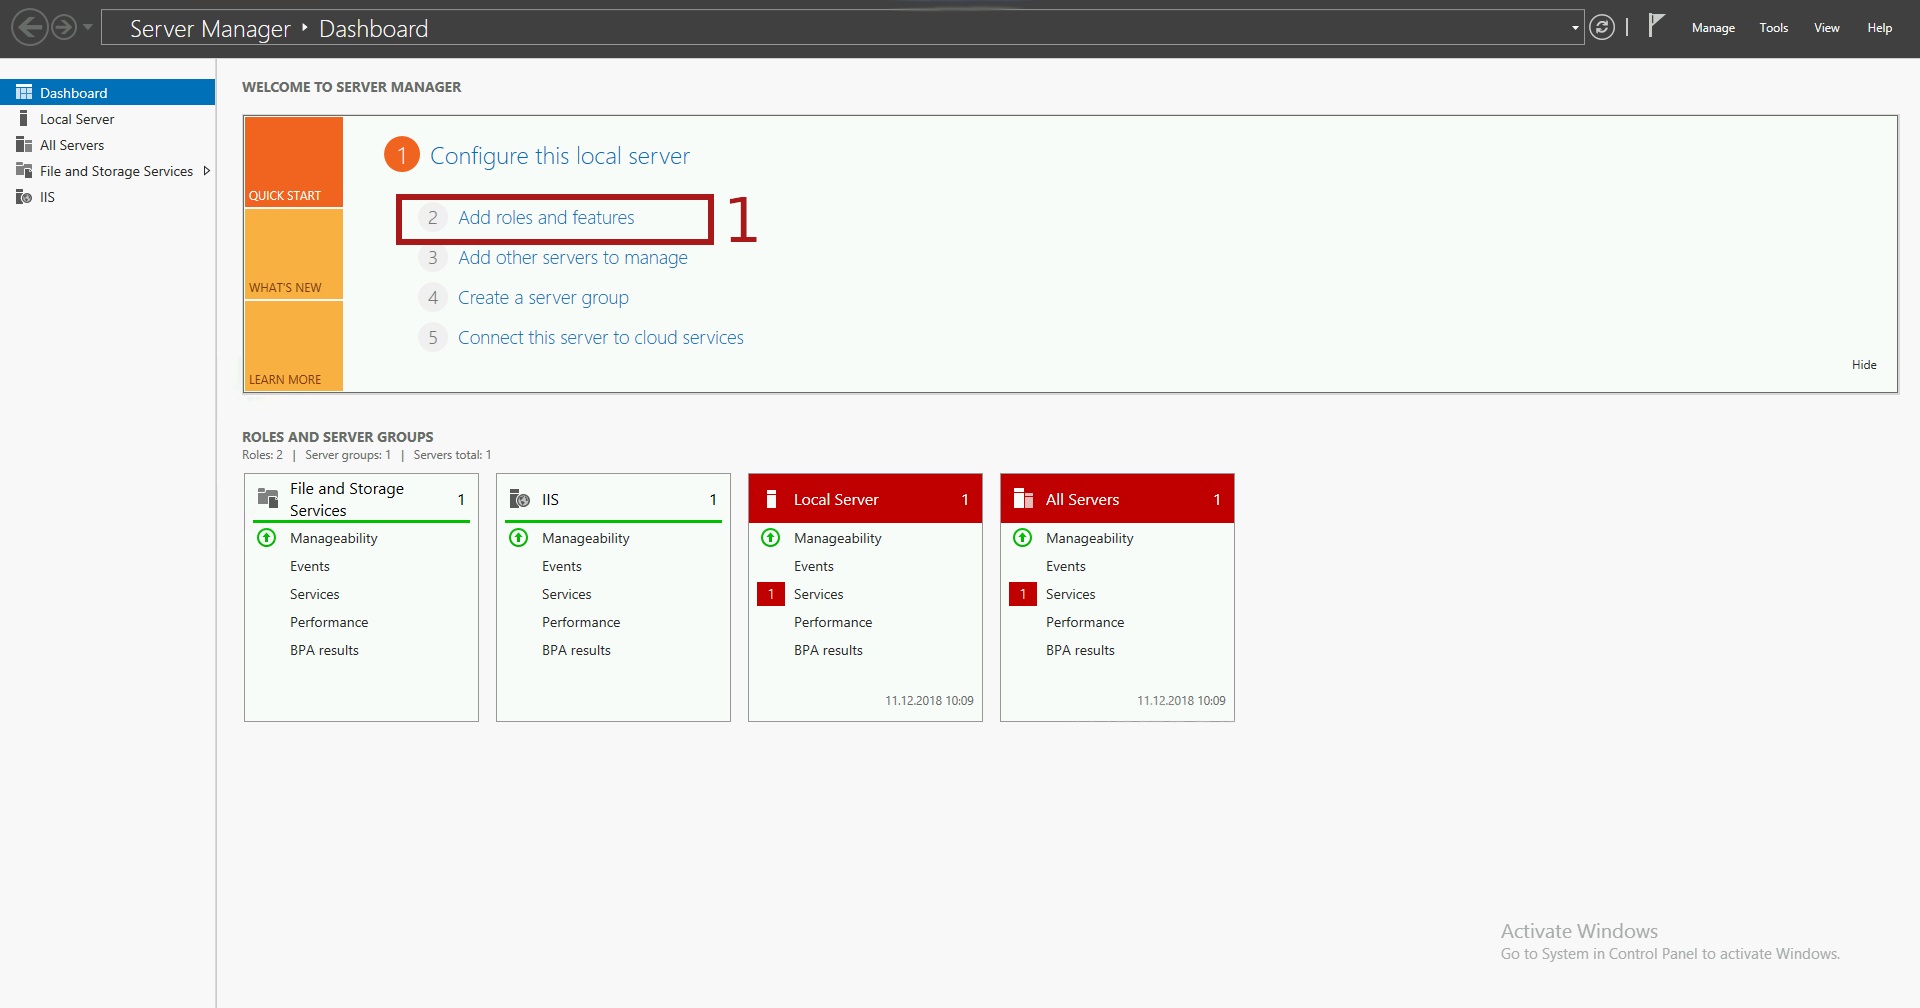1920x1008 pixels.
Task: Open Events in the IIS tile
Action: [x=562, y=566]
